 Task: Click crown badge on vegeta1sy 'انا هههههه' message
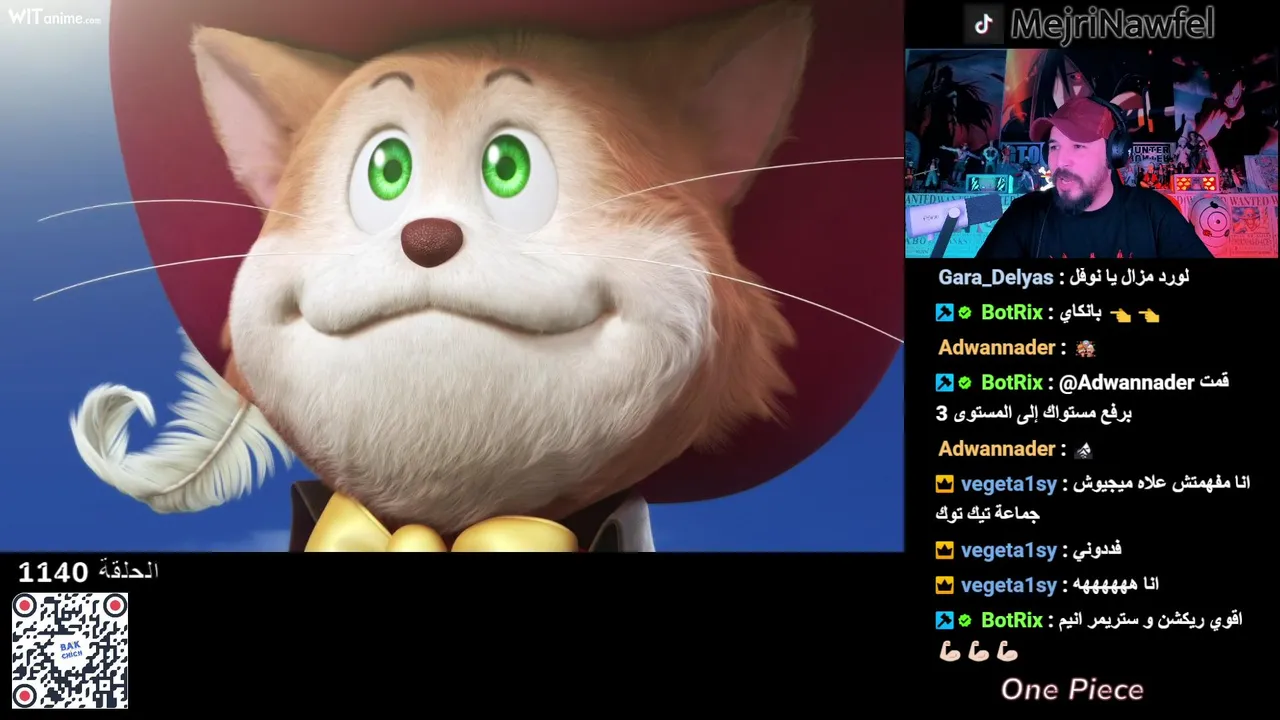coord(944,584)
